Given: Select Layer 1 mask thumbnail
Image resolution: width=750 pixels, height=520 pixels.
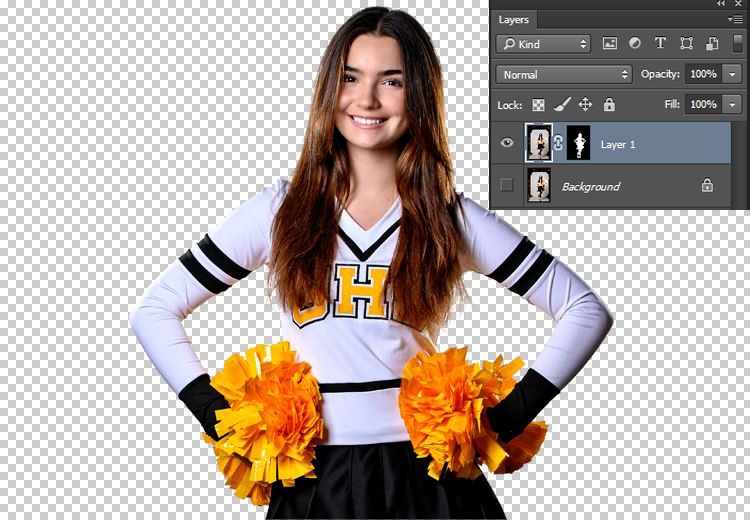Looking at the screenshot, I should coord(578,143).
